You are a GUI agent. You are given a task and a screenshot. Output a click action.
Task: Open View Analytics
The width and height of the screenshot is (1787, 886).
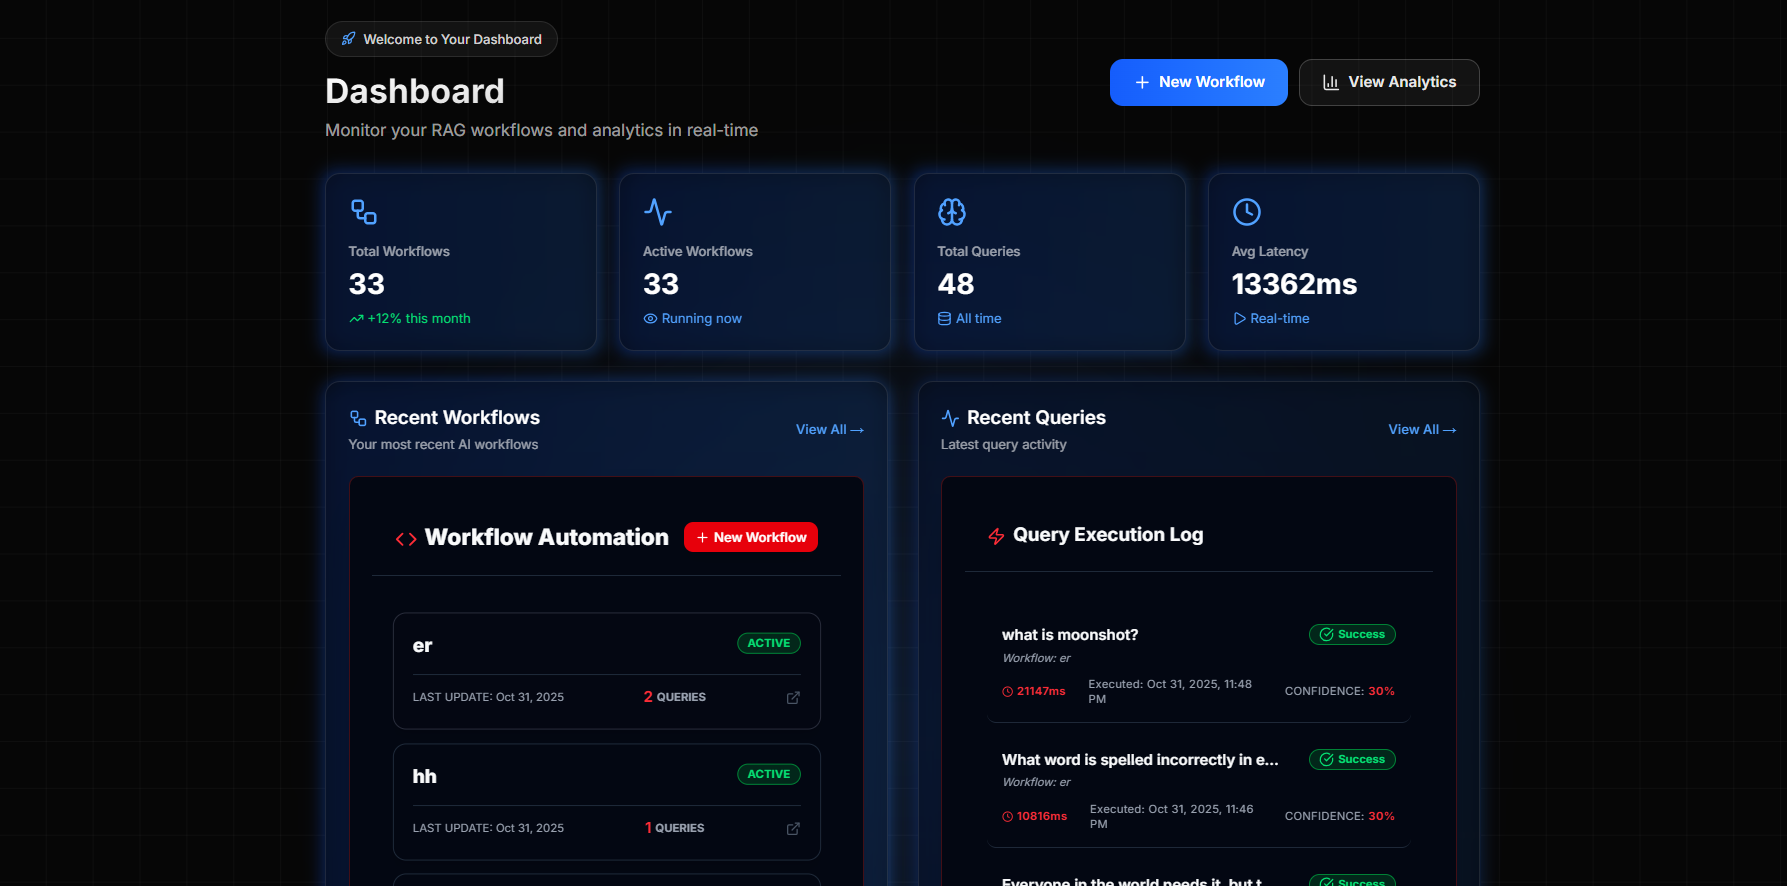coord(1389,82)
